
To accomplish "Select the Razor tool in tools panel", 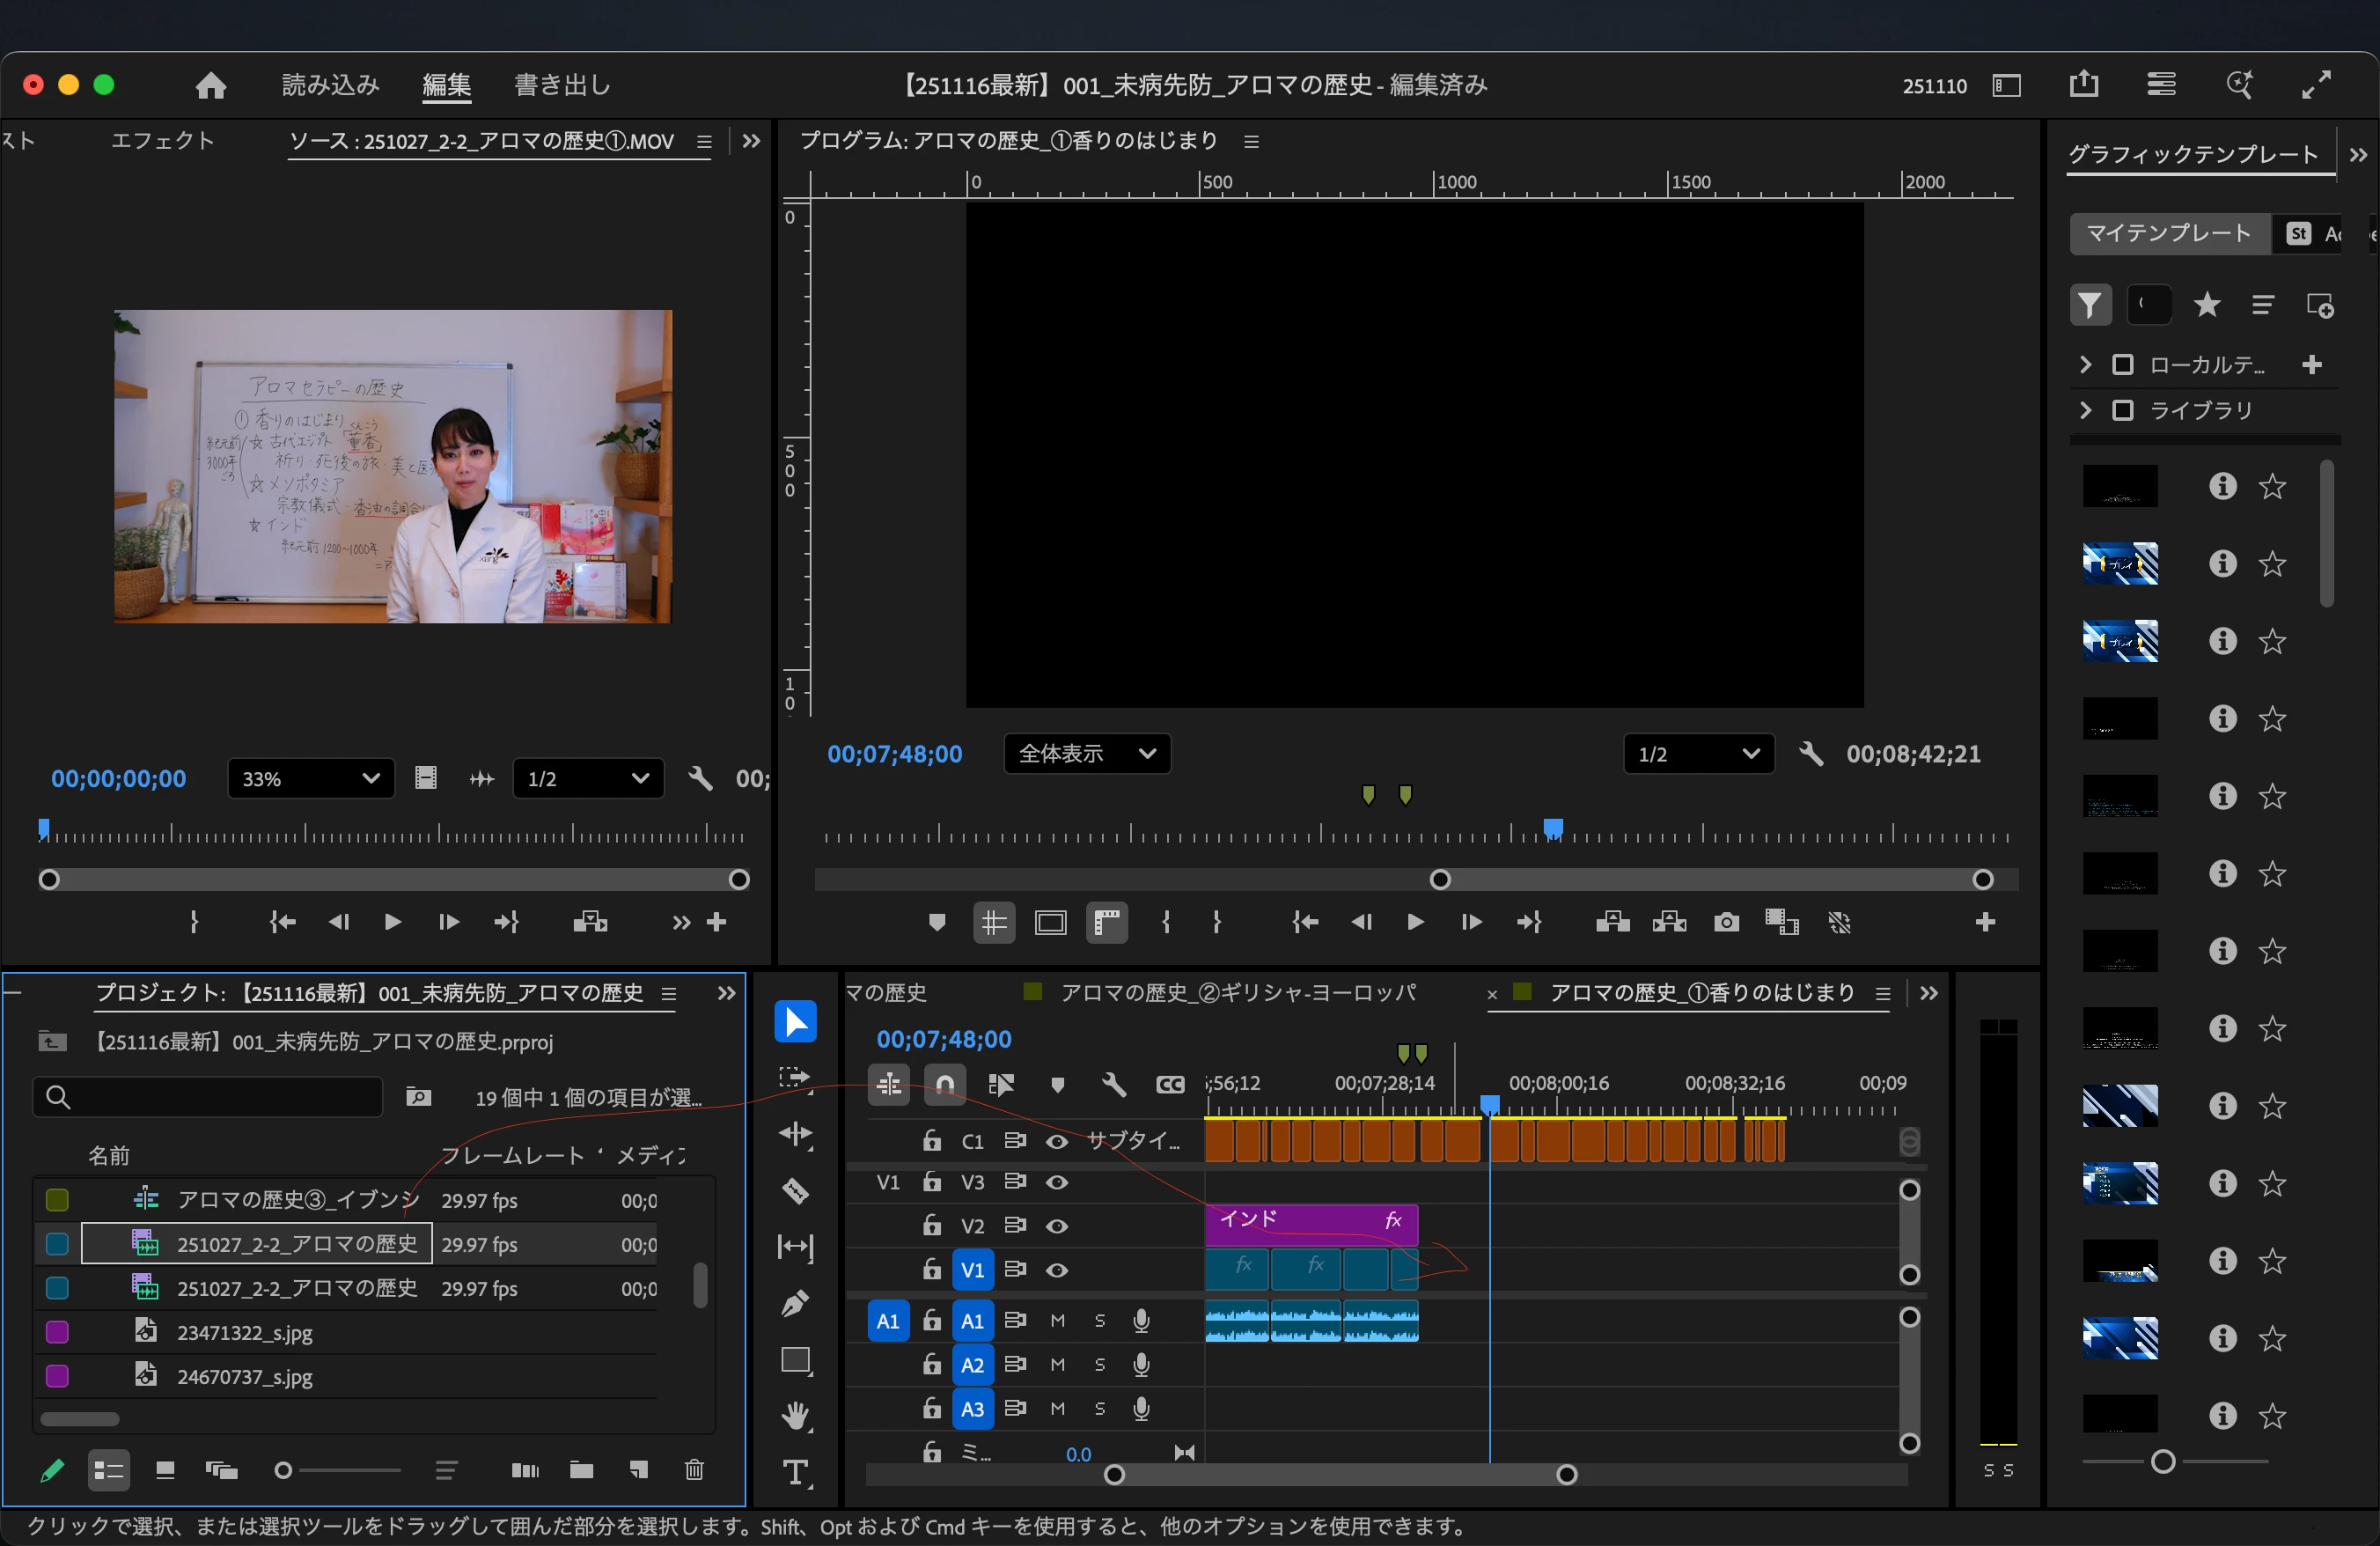I will pyautogui.click(x=795, y=1191).
